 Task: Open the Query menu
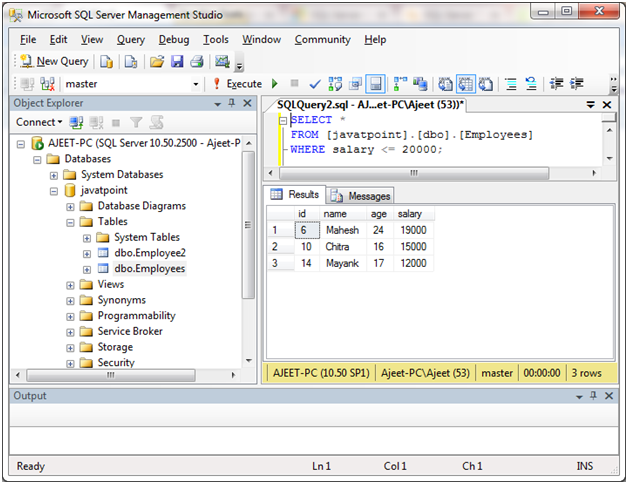(x=131, y=40)
